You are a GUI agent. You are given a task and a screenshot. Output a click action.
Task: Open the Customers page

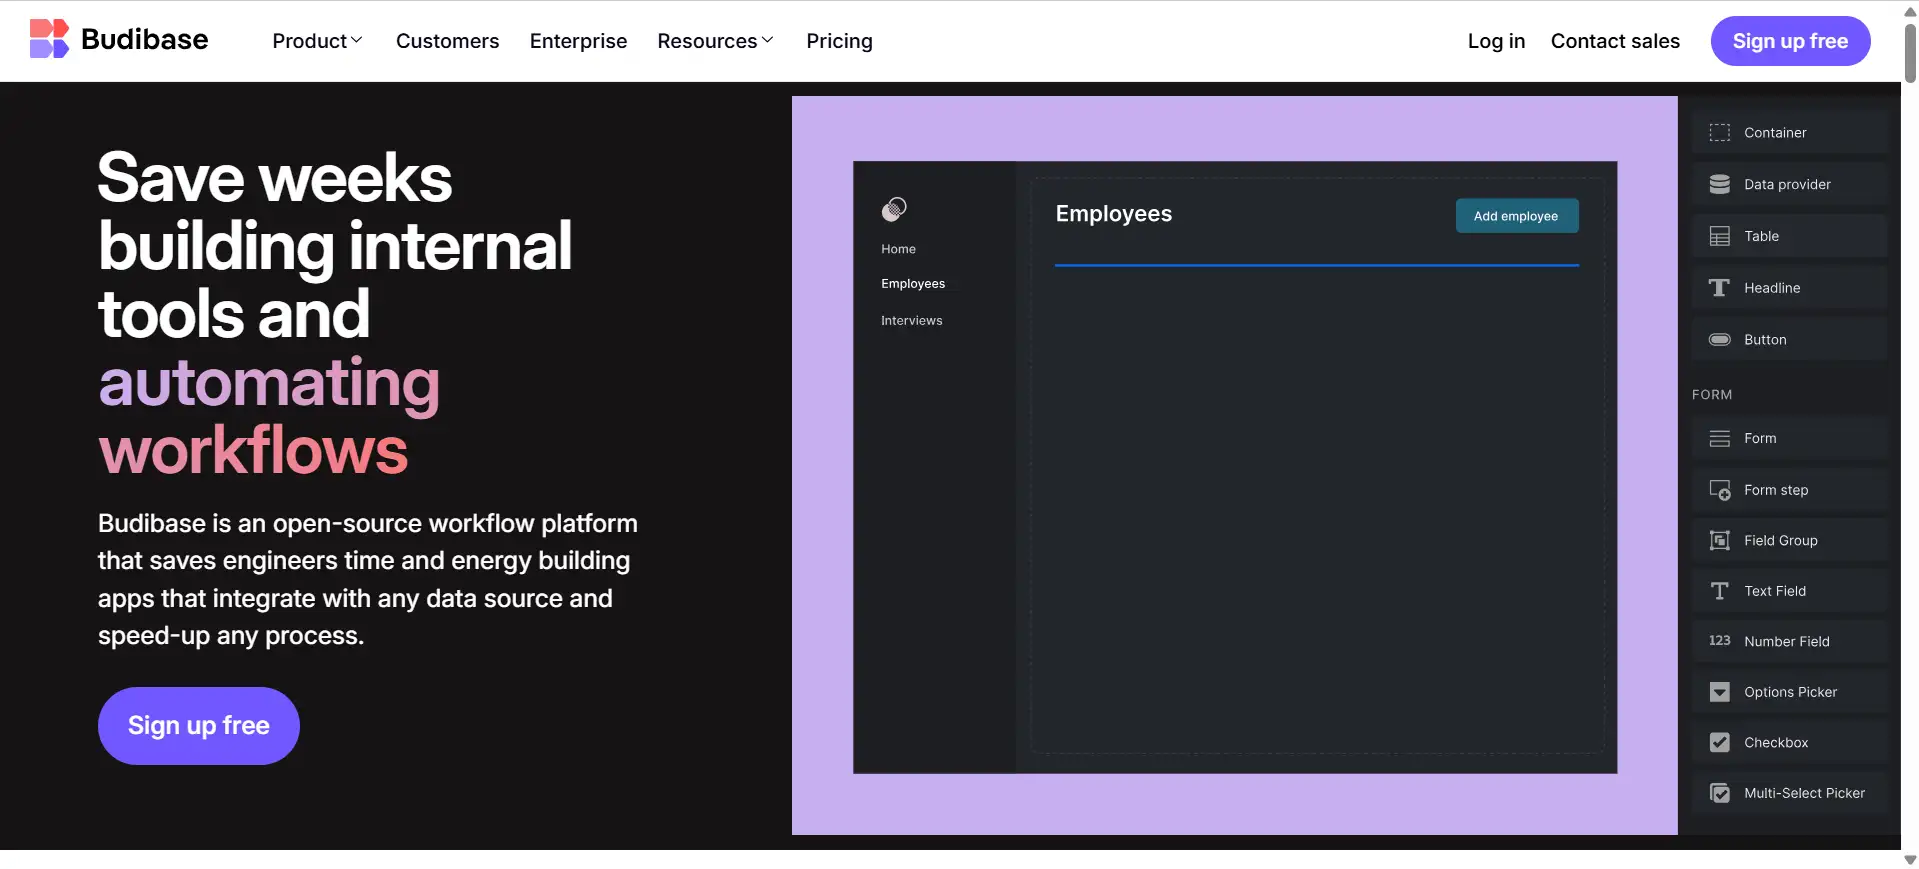point(447,41)
